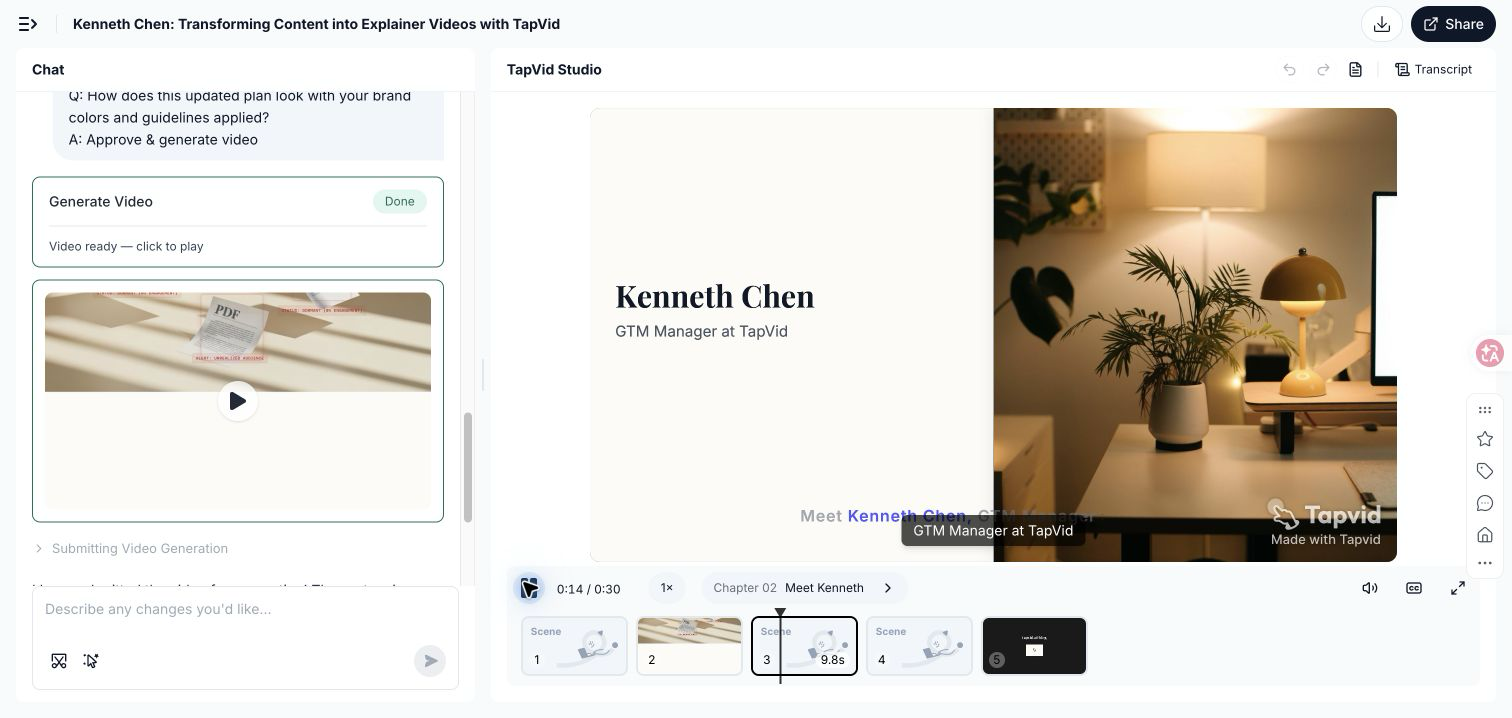The height and width of the screenshot is (718, 1512).
Task: Click the Approve & generate video answer text
Action: [x=163, y=140]
